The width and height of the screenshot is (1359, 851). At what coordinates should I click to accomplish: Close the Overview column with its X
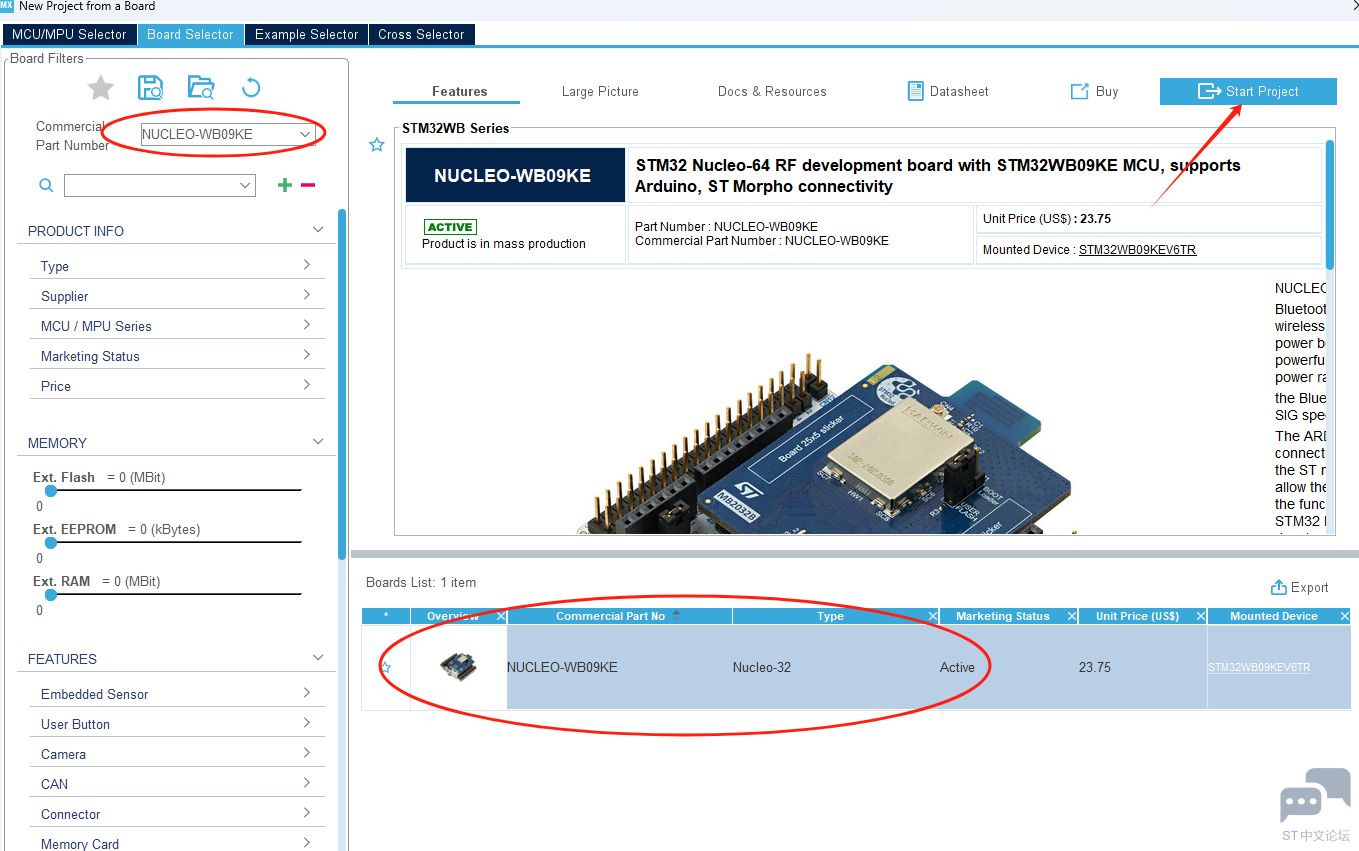[501, 616]
